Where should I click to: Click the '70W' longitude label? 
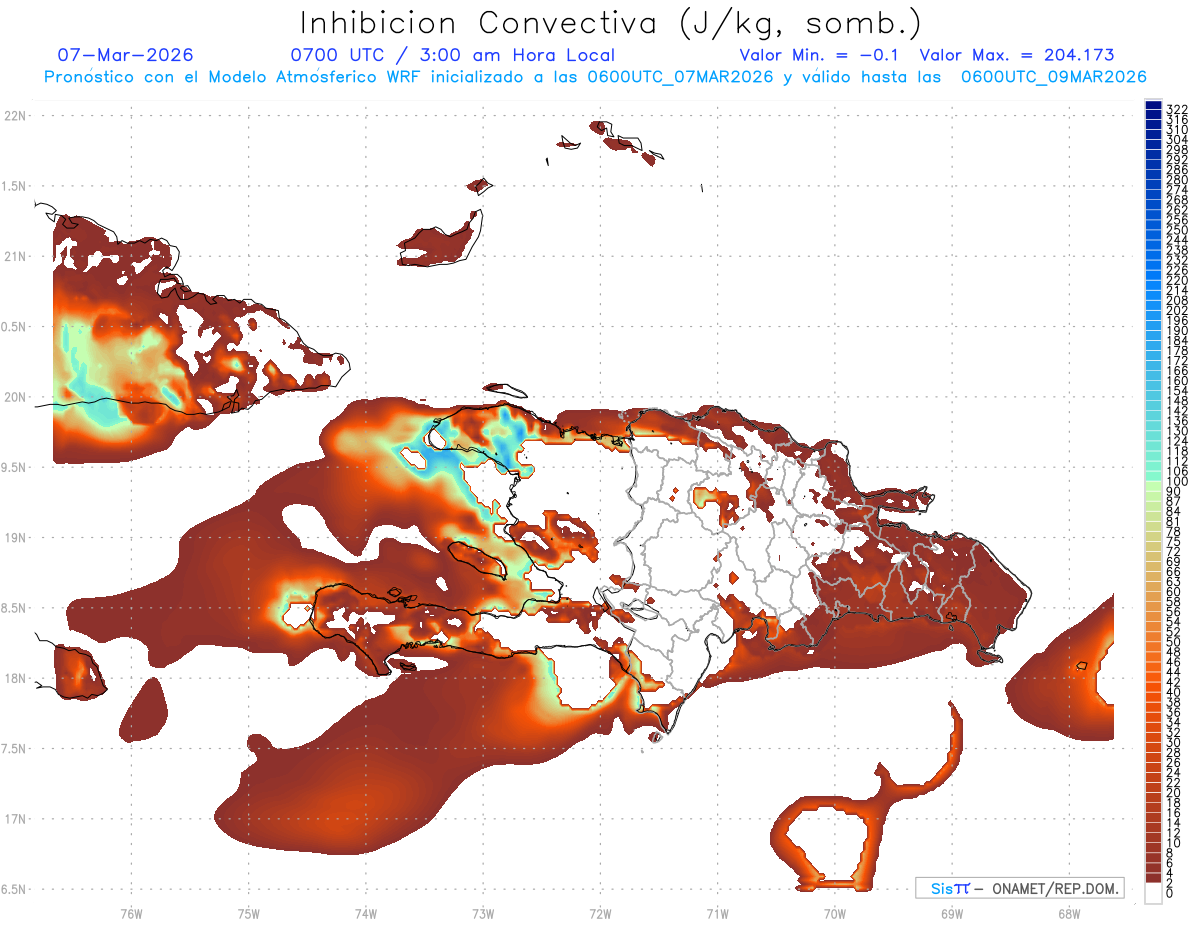pyautogui.click(x=835, y=913)
